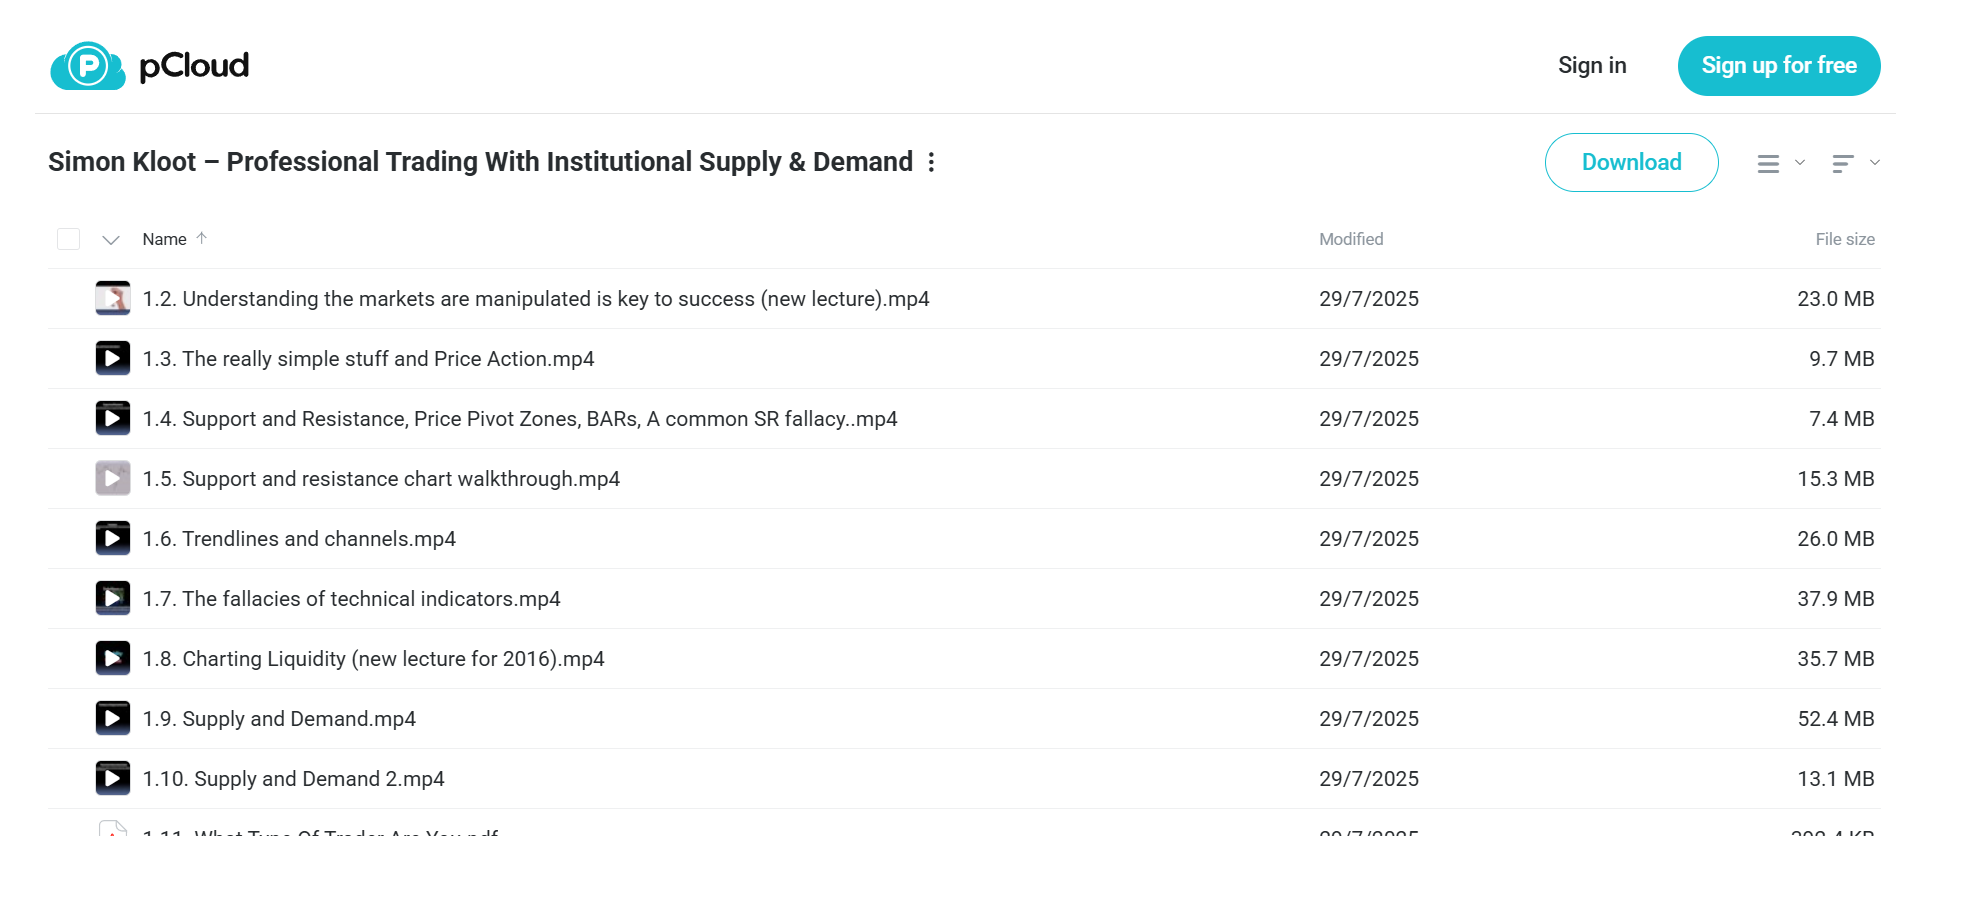Open the thumbnail for 1.2 Understanding the markets
Image resolution: width=1970 pixels, height=914 pixels.
coord(113,298)
